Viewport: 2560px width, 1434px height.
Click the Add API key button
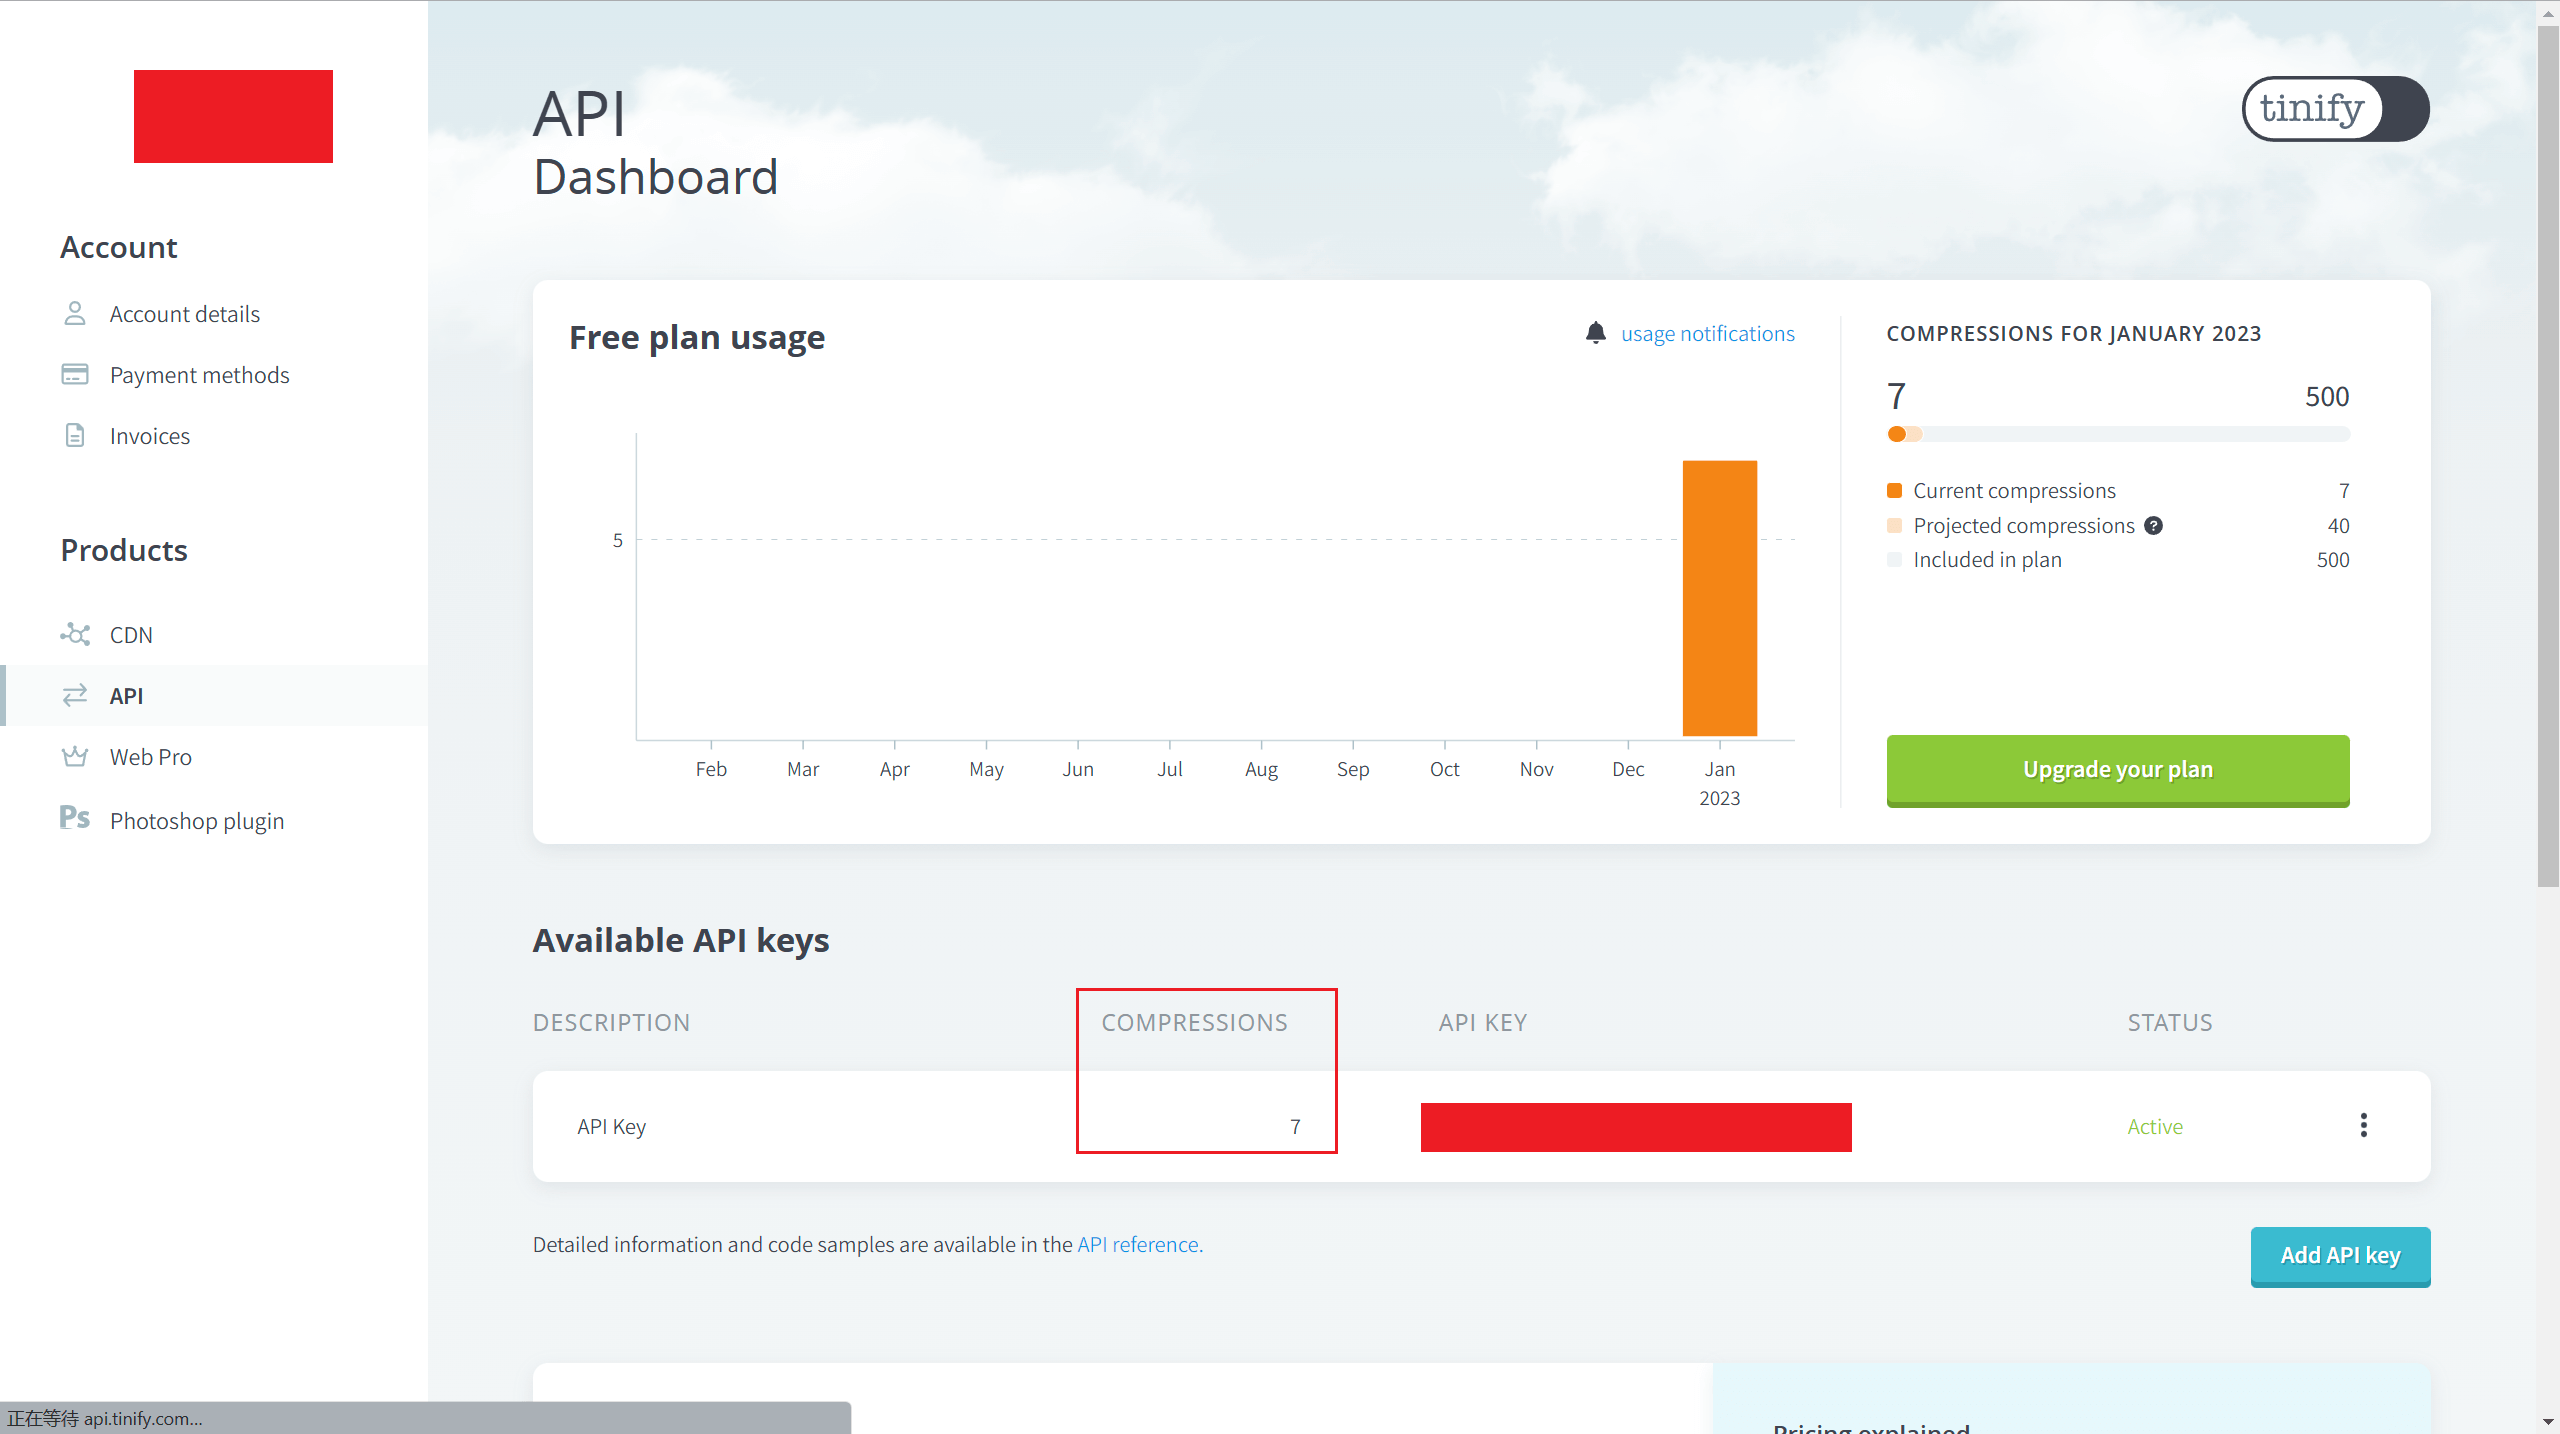click(2340, 1256)
